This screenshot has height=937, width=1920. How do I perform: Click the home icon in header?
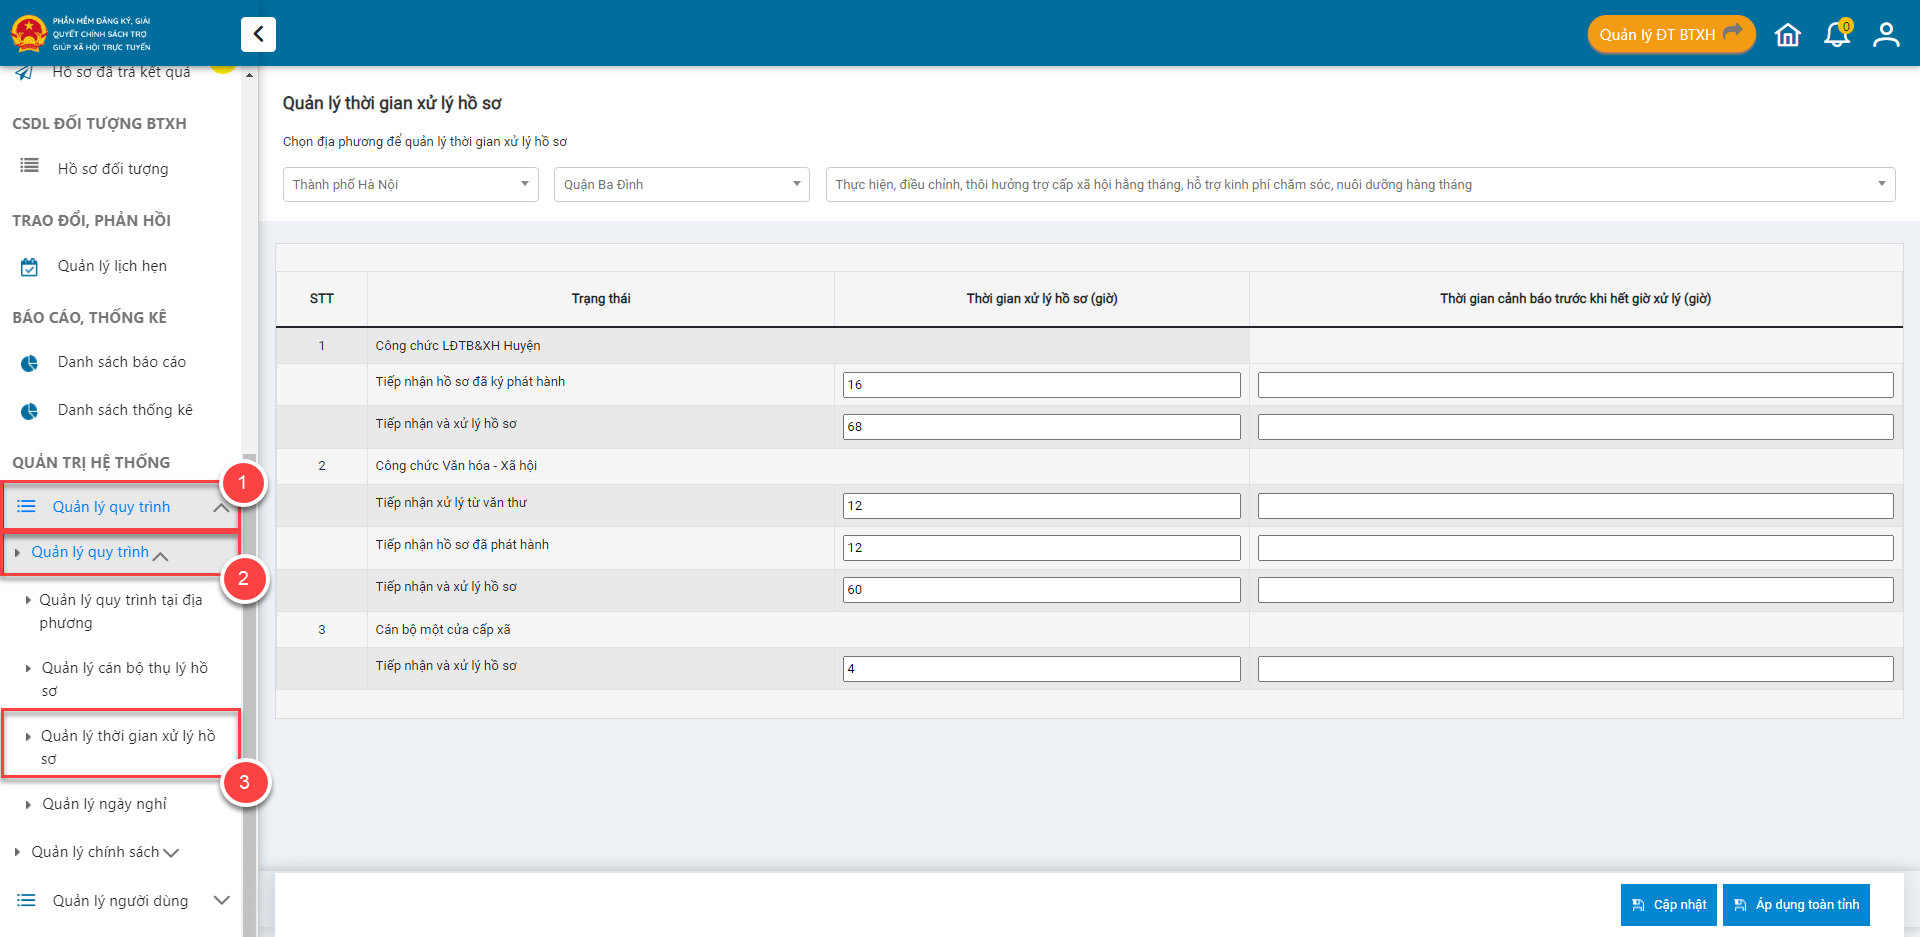tap(1787, 35)
